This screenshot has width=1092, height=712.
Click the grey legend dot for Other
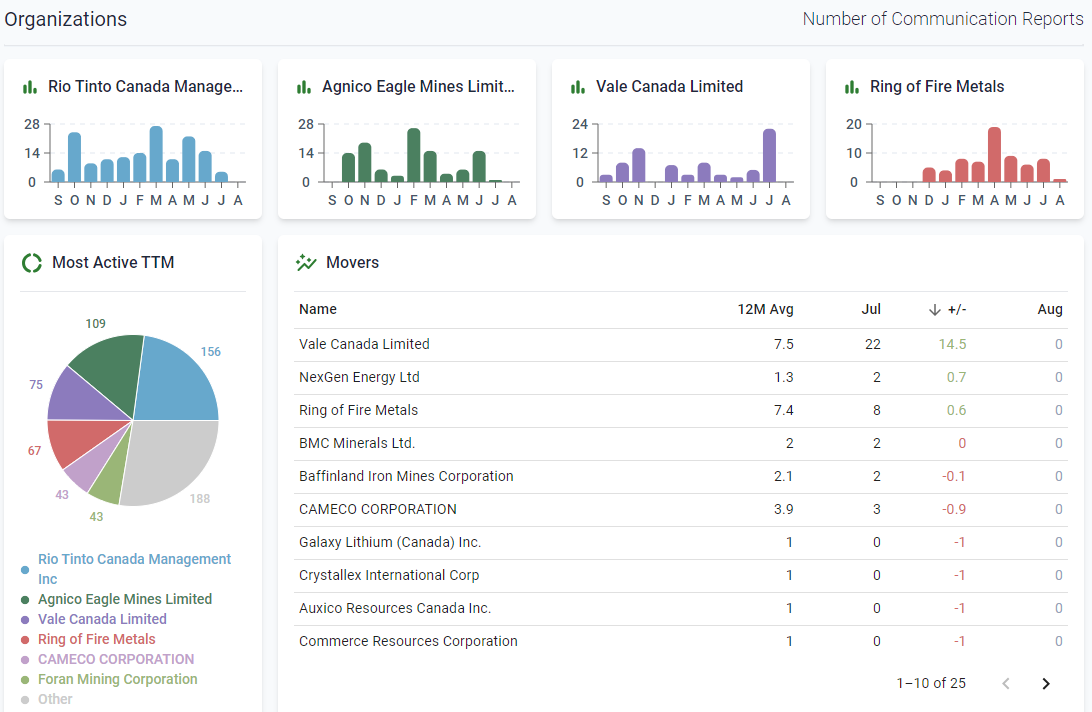pos(25,700)
